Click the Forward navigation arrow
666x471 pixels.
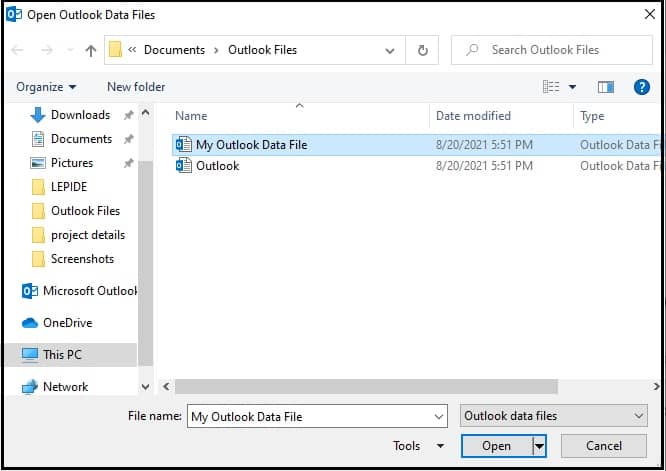[x=46, y=50]
